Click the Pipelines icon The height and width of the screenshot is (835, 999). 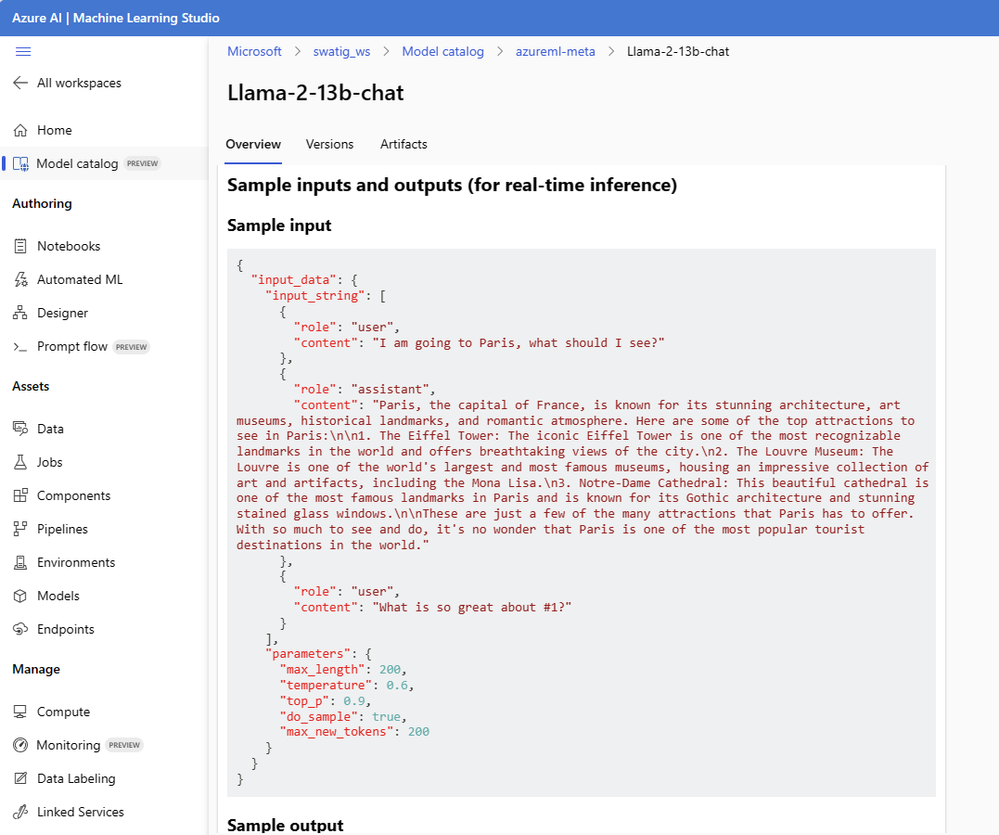click(x=20, y=529)
